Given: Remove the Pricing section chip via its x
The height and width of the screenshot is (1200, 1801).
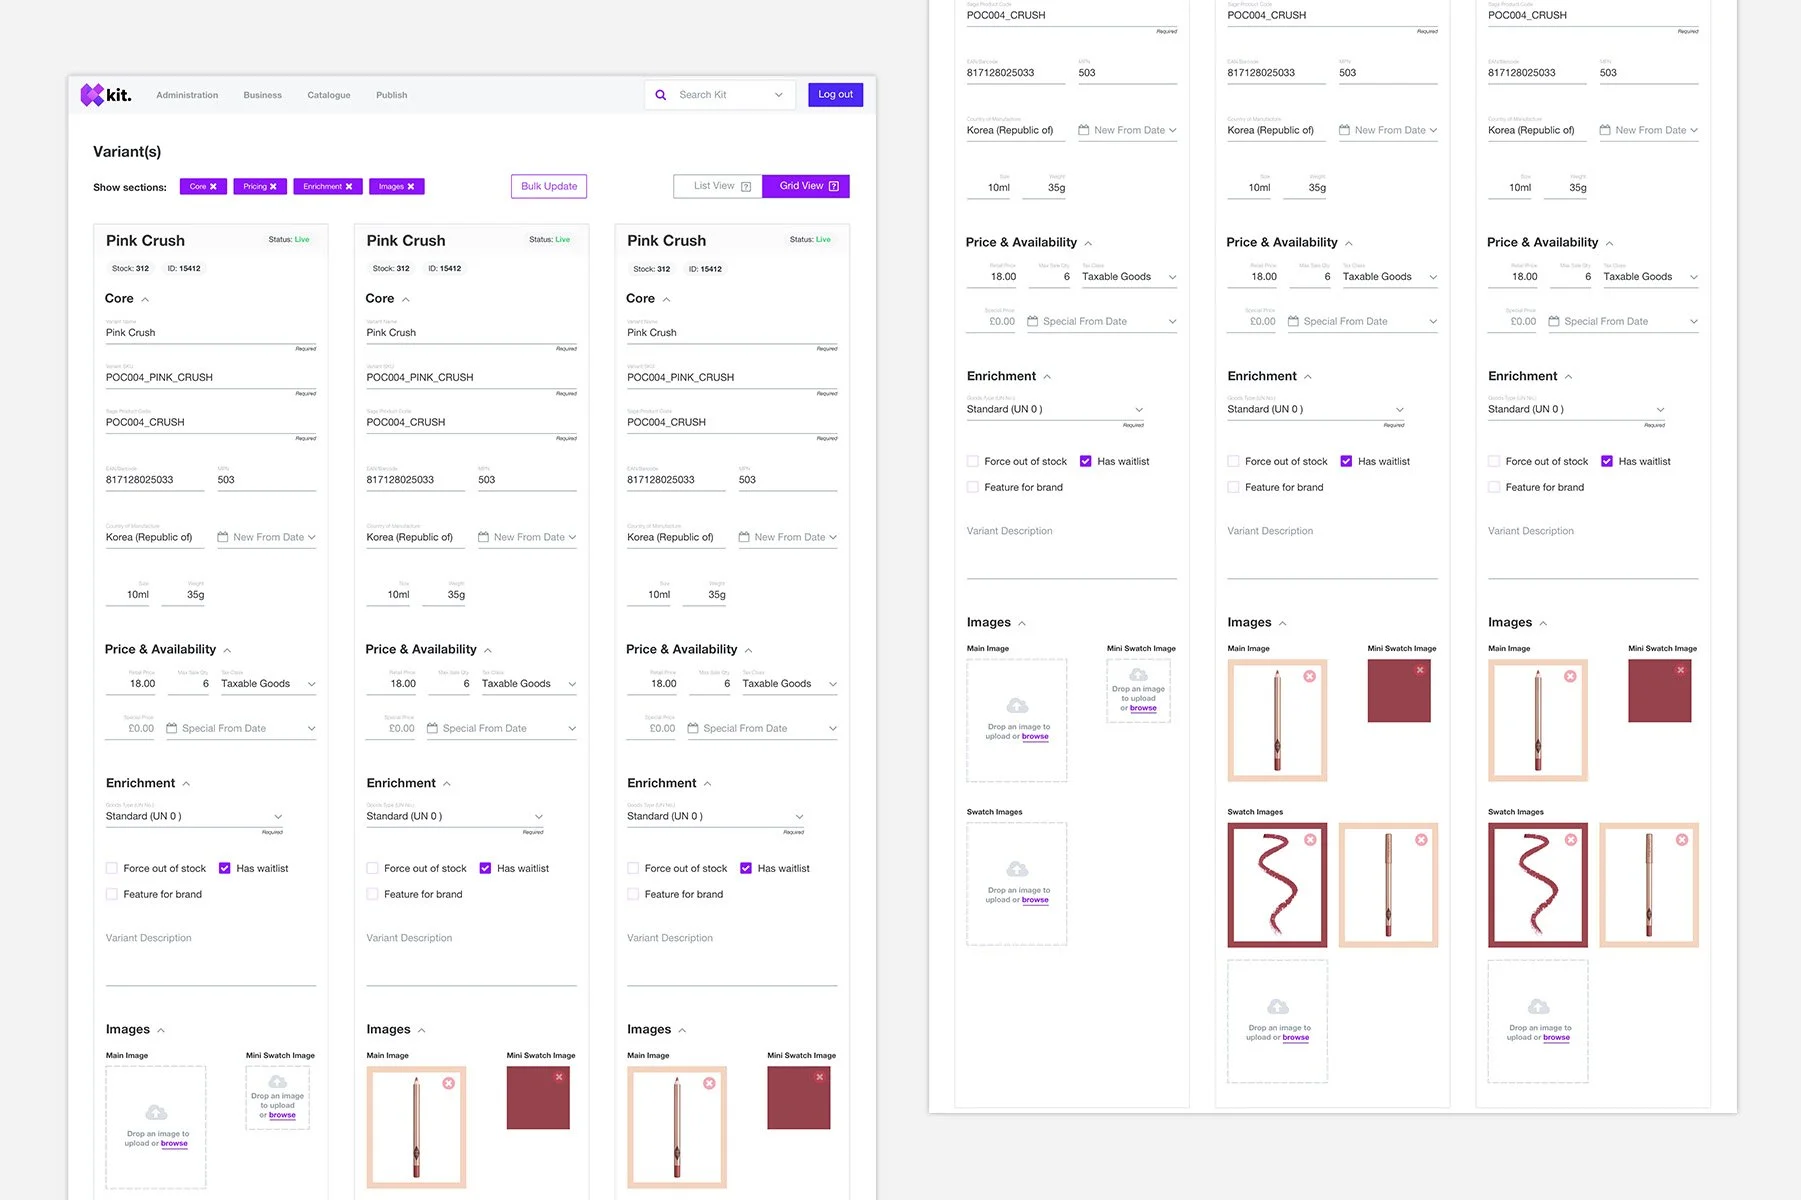Looking at the screenshot, I should [x=273, y=187].
